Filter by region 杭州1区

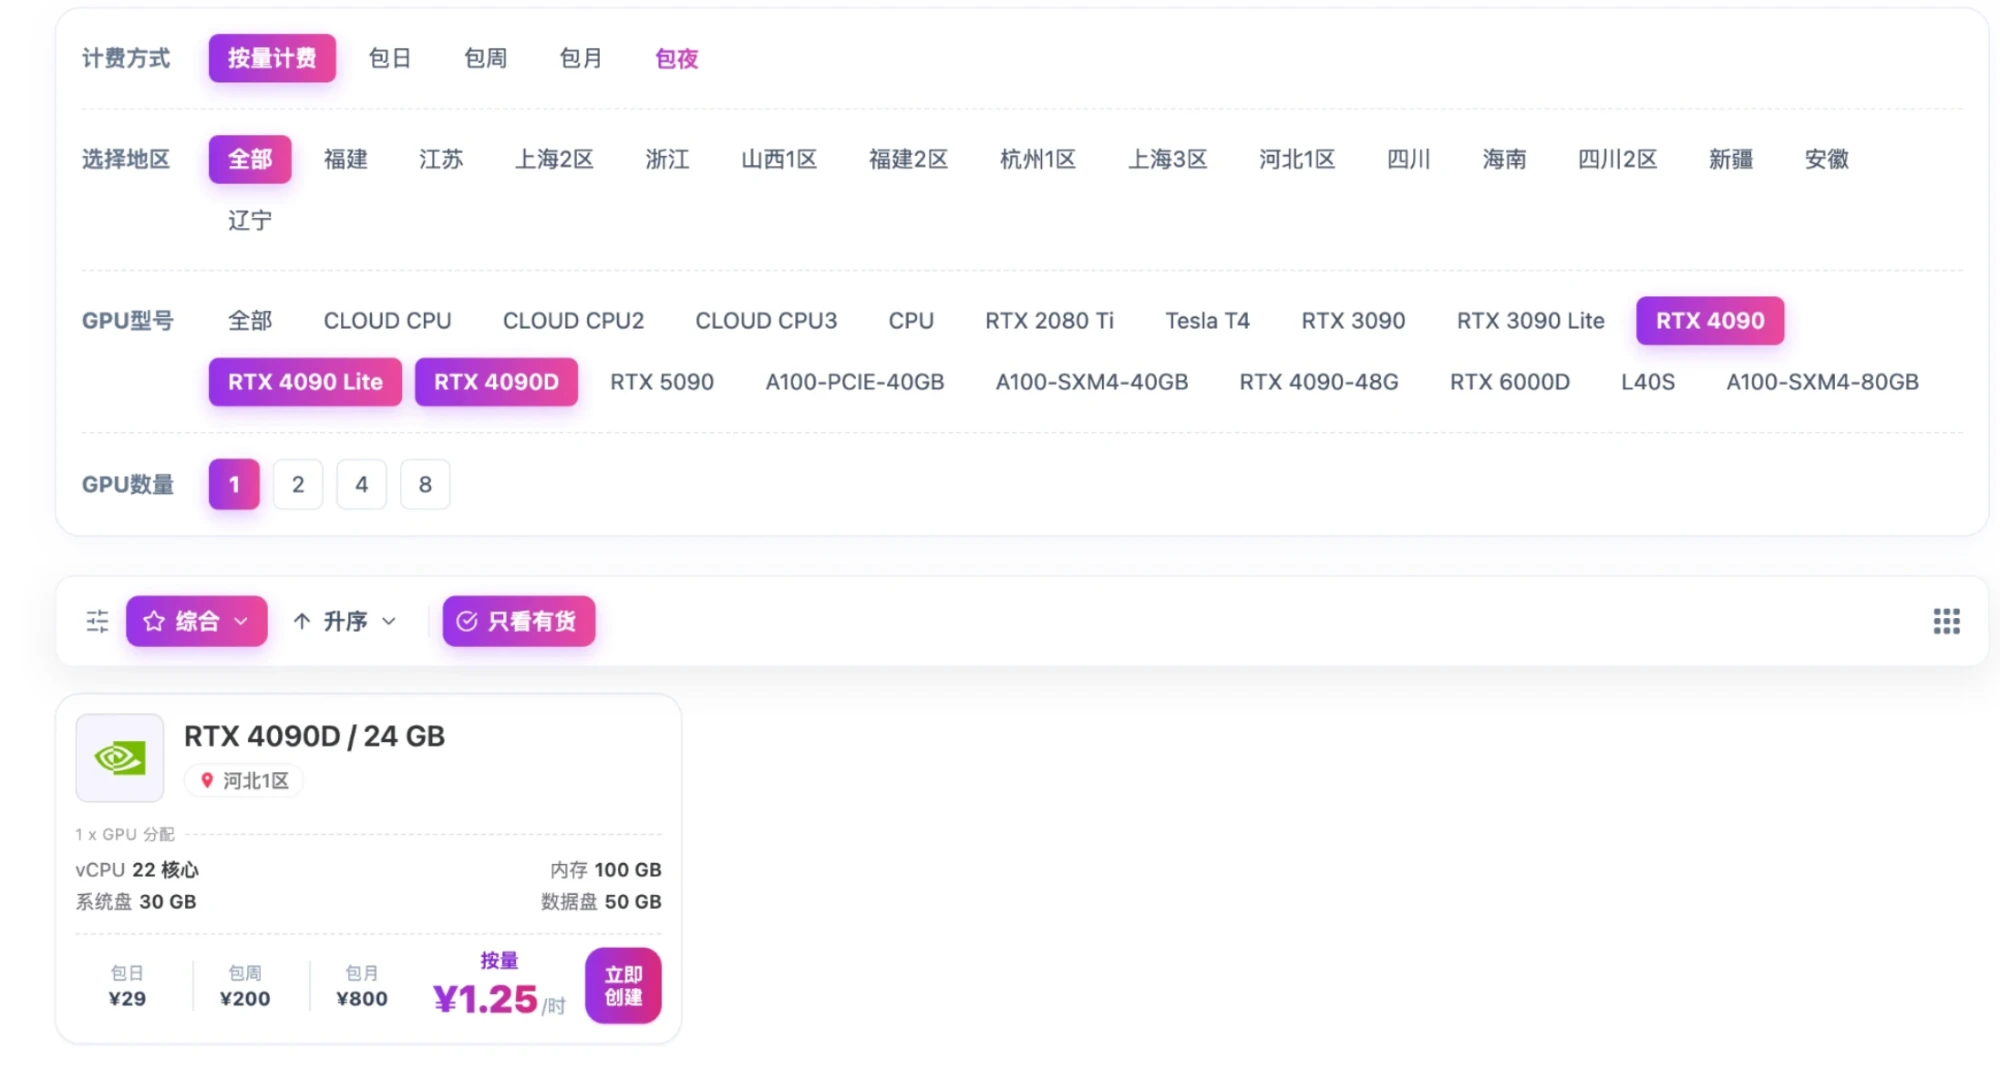(x=1038, y=159)
